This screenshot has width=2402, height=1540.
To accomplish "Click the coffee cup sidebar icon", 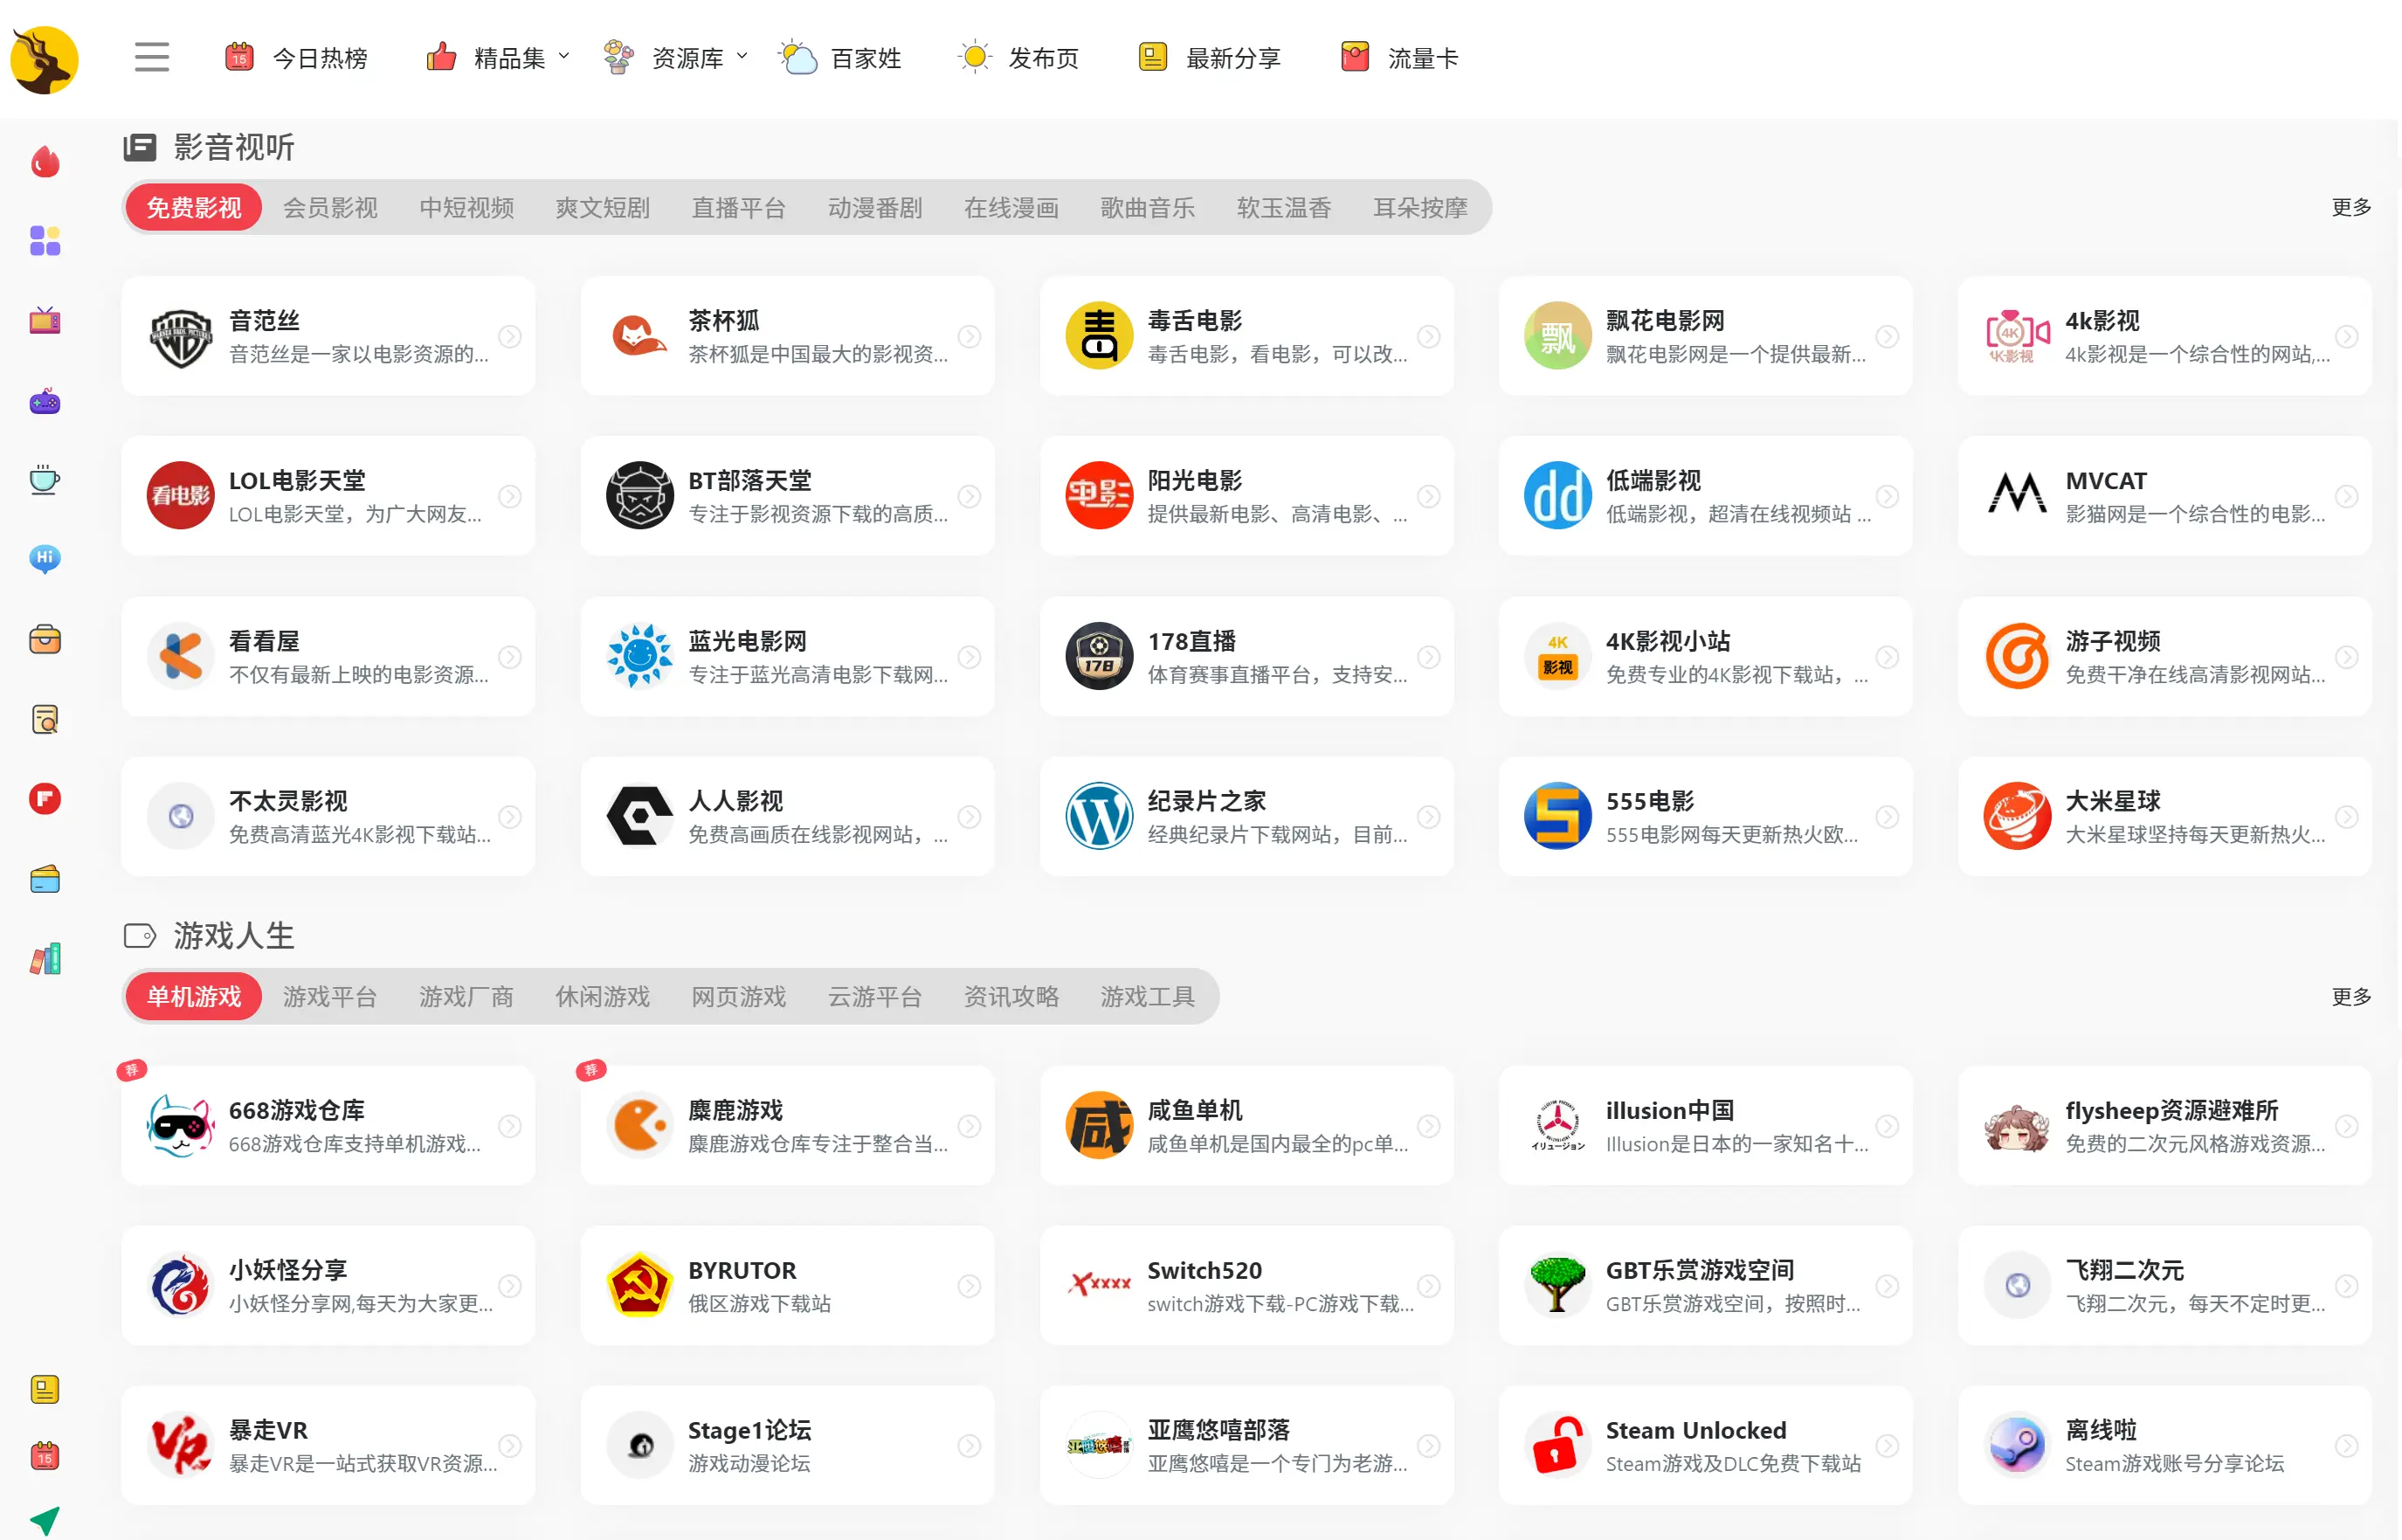I will [45, 480].
